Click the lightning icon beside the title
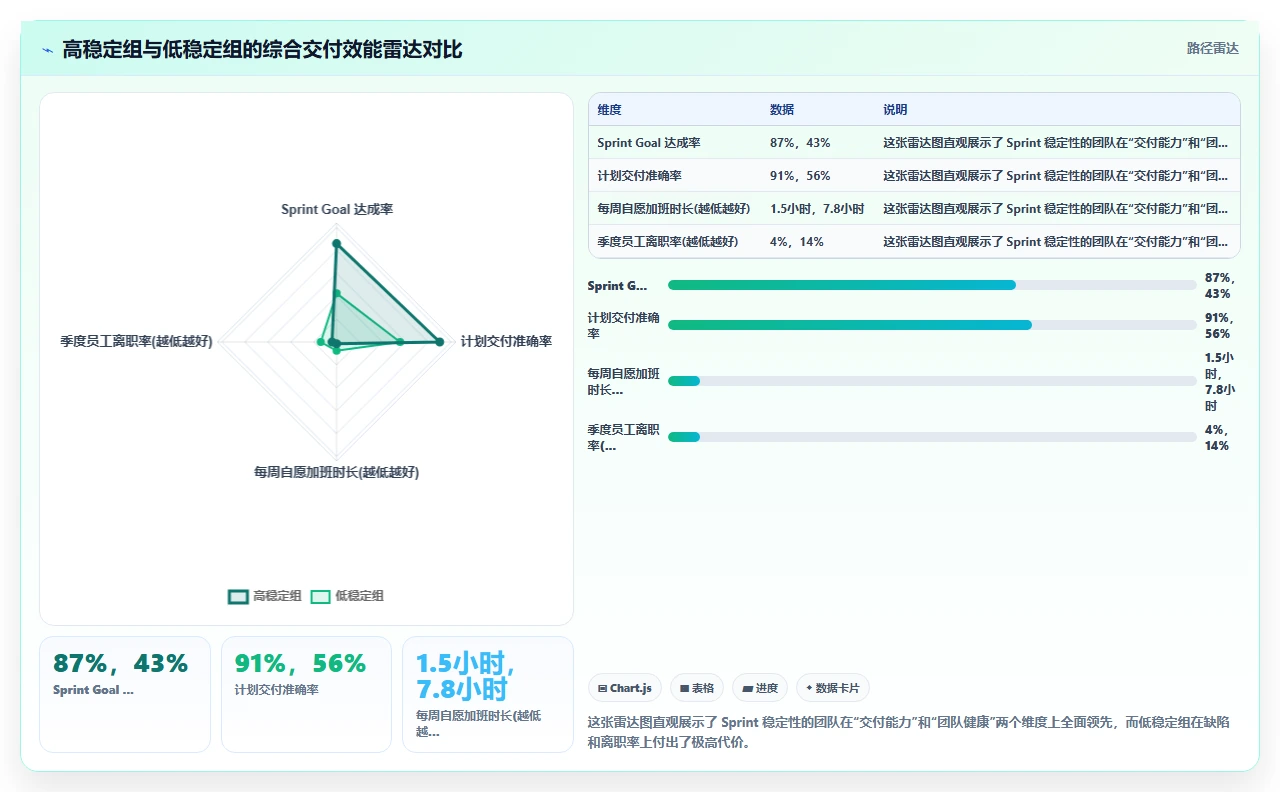 click(47, 49)
